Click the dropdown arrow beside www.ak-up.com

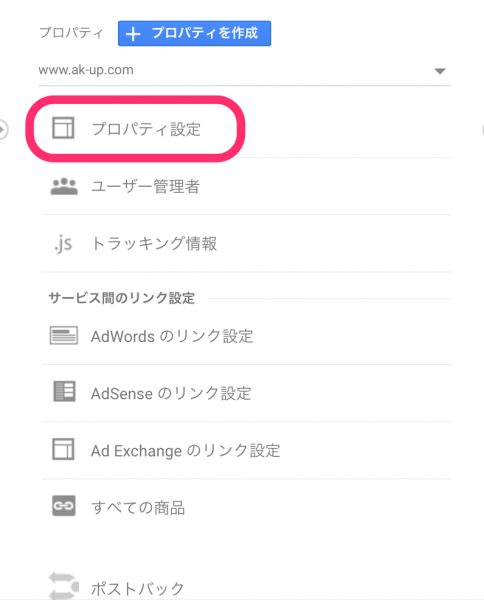(440, 71)
